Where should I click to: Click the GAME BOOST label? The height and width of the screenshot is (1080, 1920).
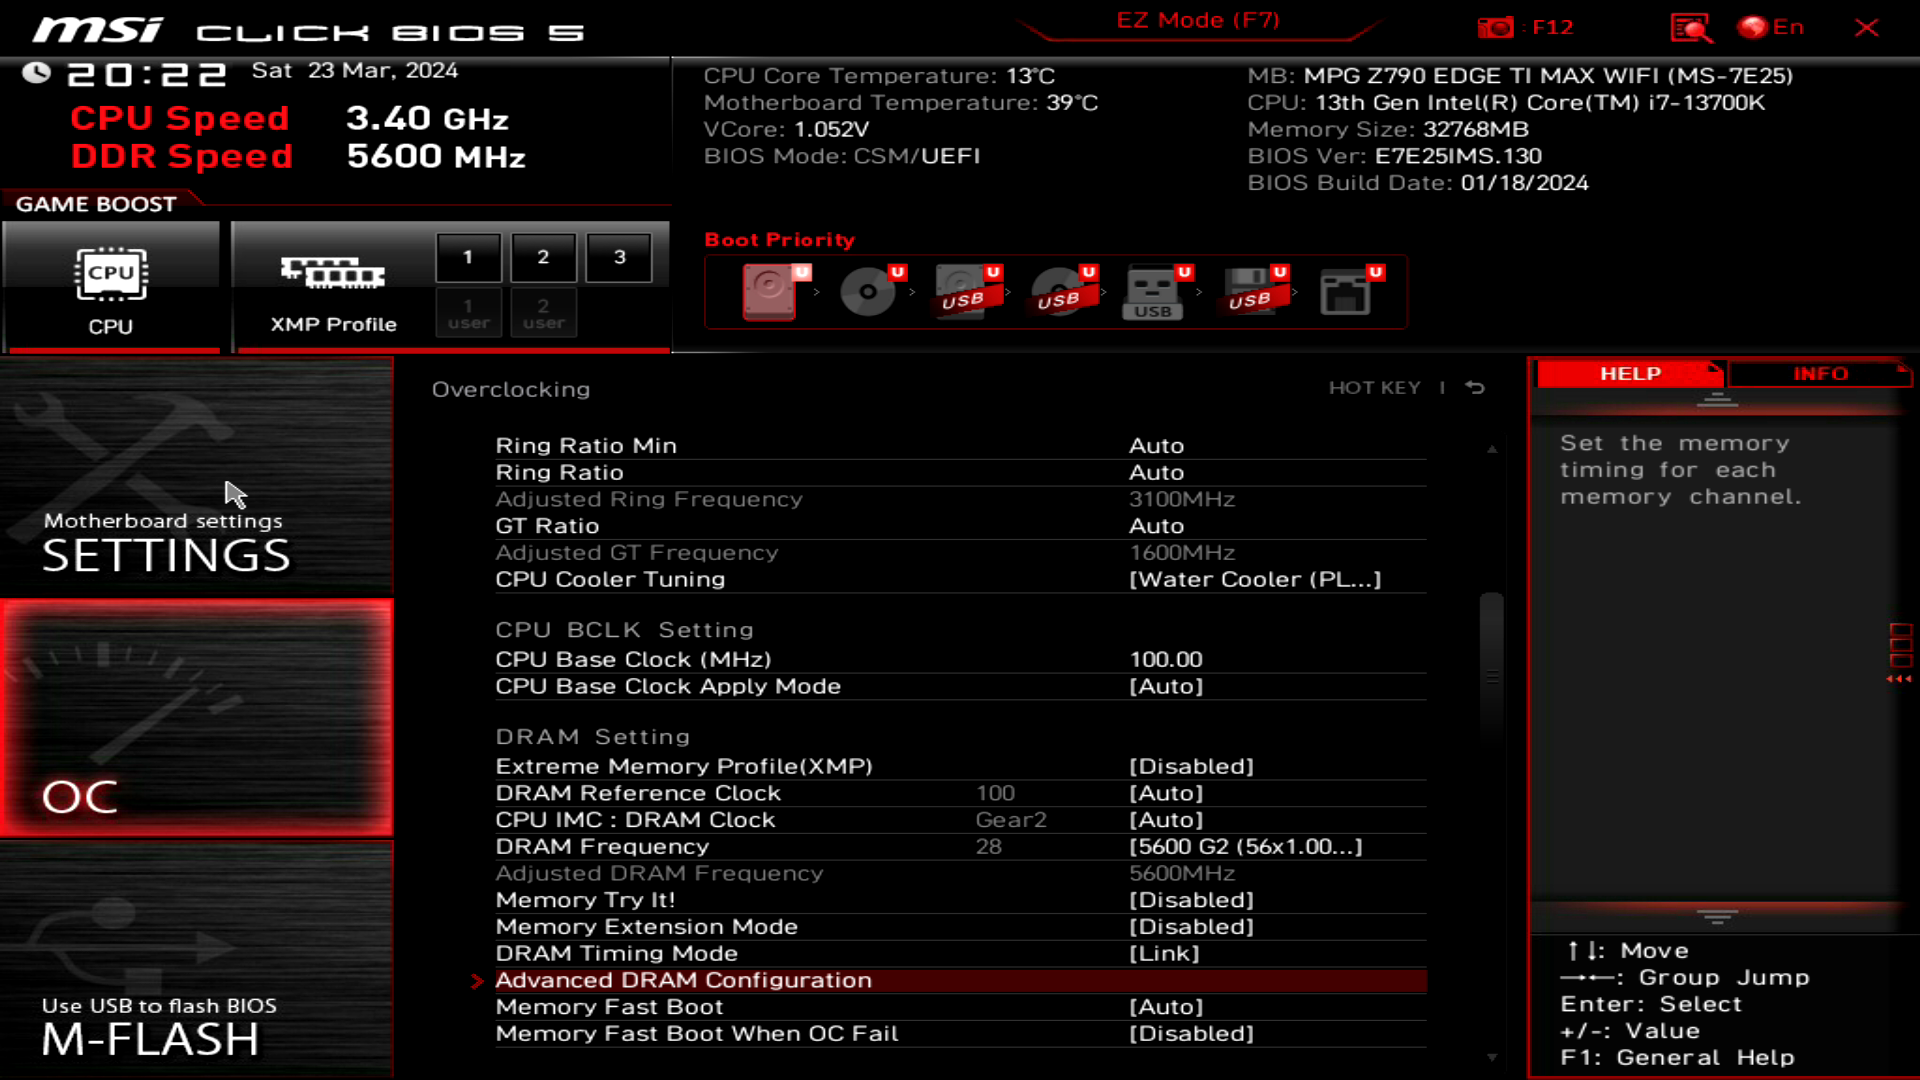[96, 204]
